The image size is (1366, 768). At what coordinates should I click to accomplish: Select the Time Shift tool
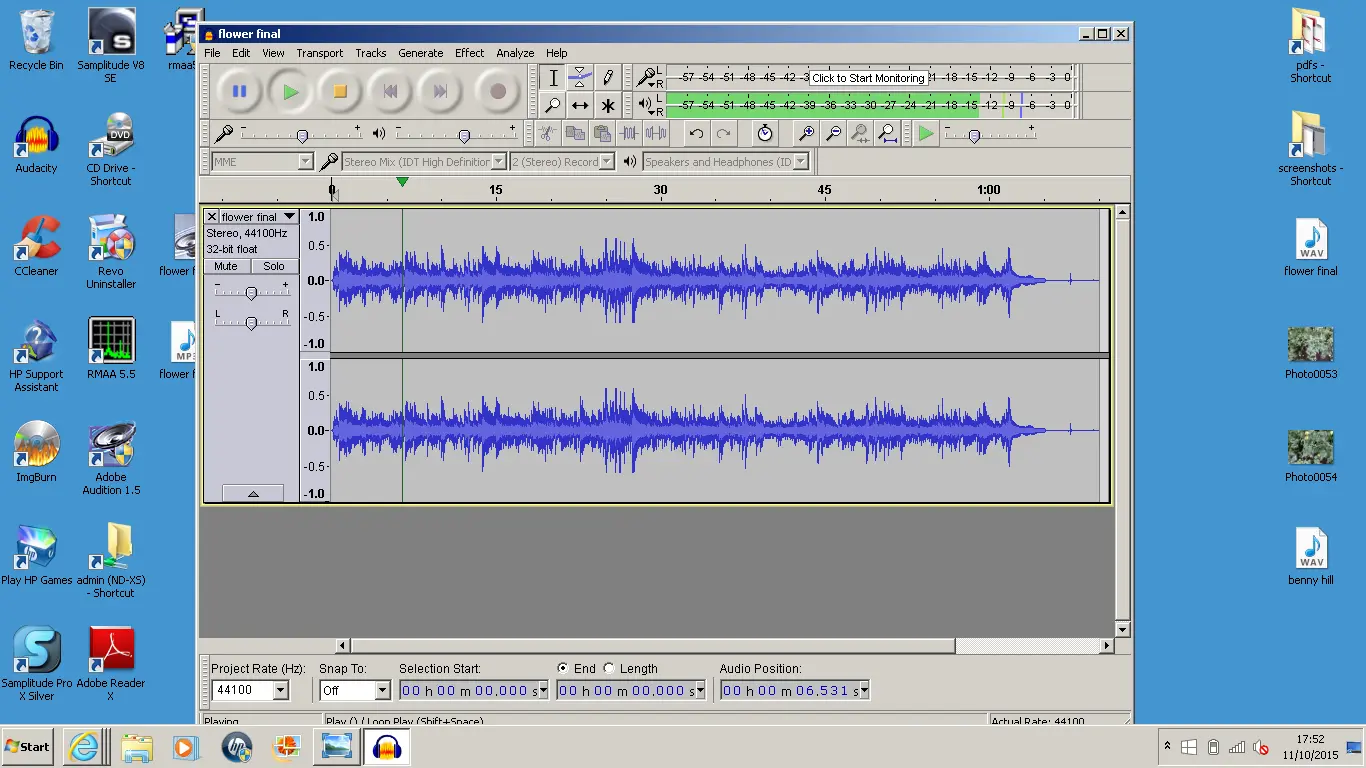coord(580,105)
